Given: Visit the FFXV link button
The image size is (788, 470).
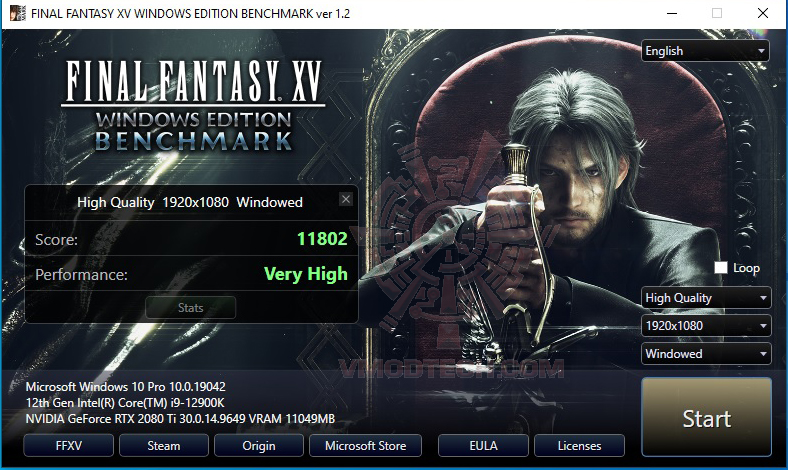Looking at the screenshot, I should pos(68,446).
